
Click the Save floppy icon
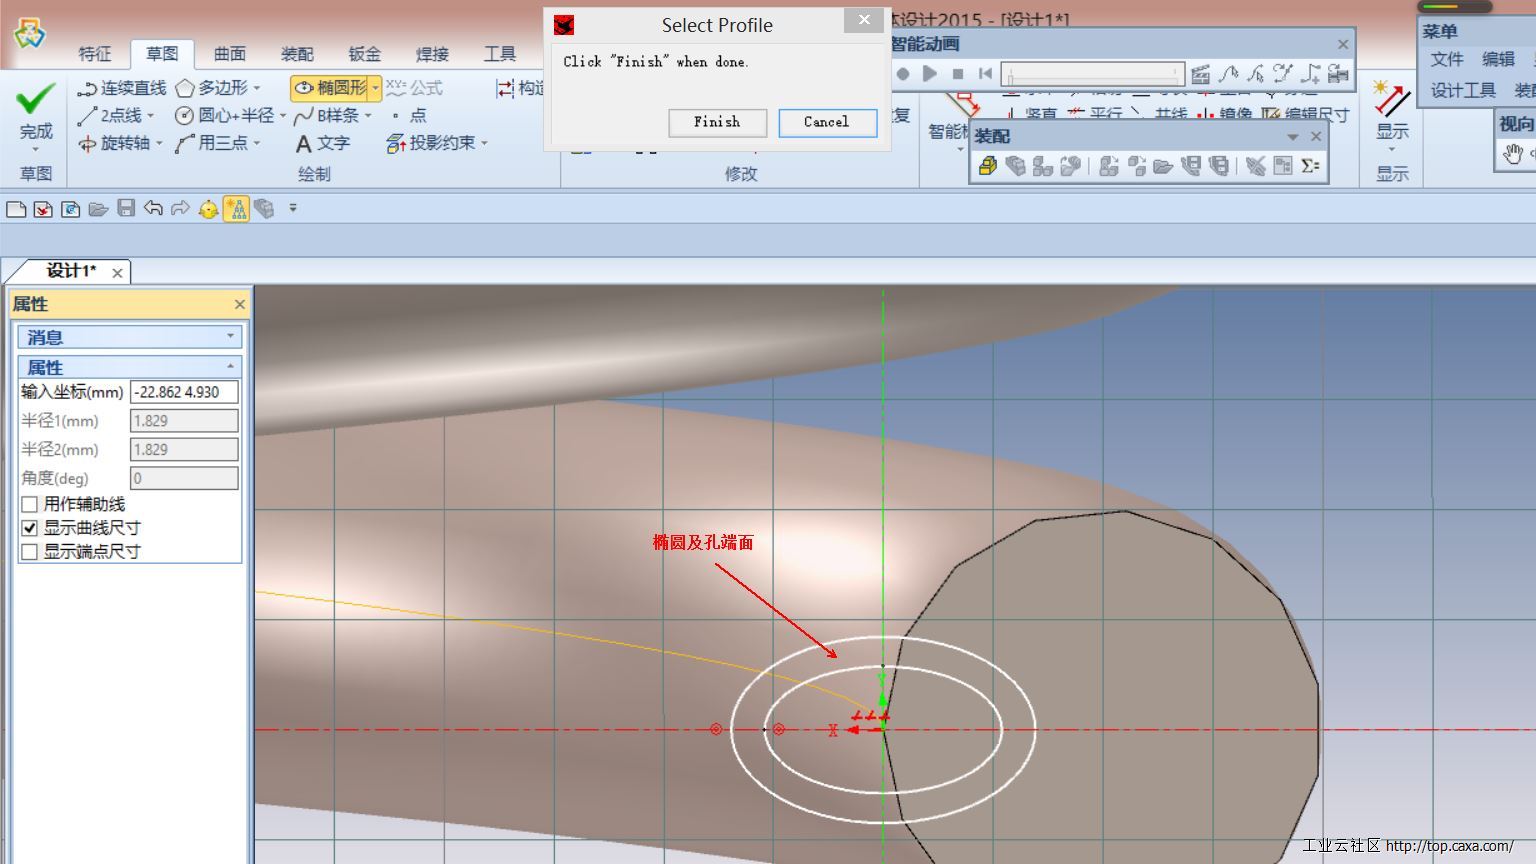[126, 208]
